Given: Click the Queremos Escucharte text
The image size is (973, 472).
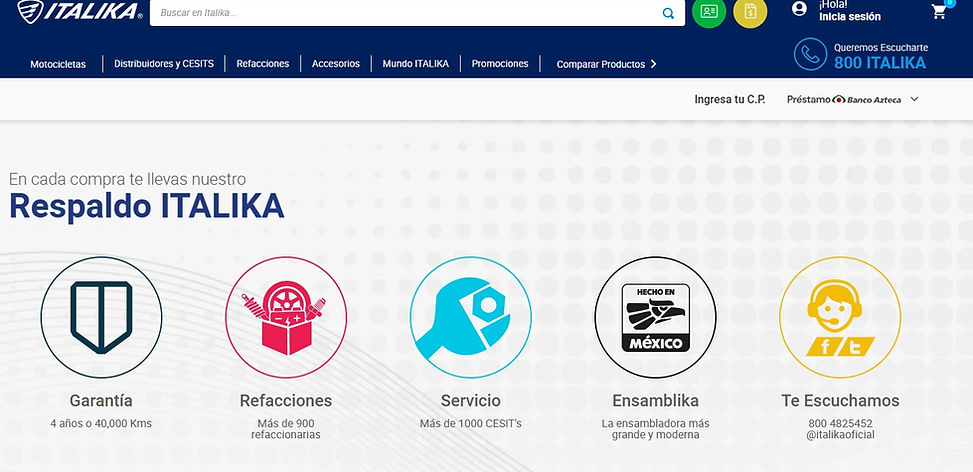Looking at the screenshot, I should (881, 47).
